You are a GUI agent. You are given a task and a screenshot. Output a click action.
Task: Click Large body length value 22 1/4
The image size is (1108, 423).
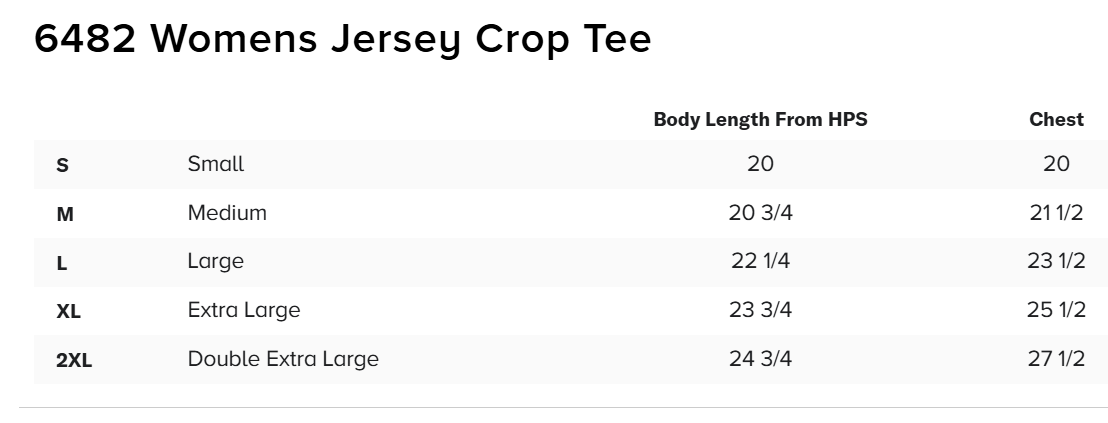[760, 261]
